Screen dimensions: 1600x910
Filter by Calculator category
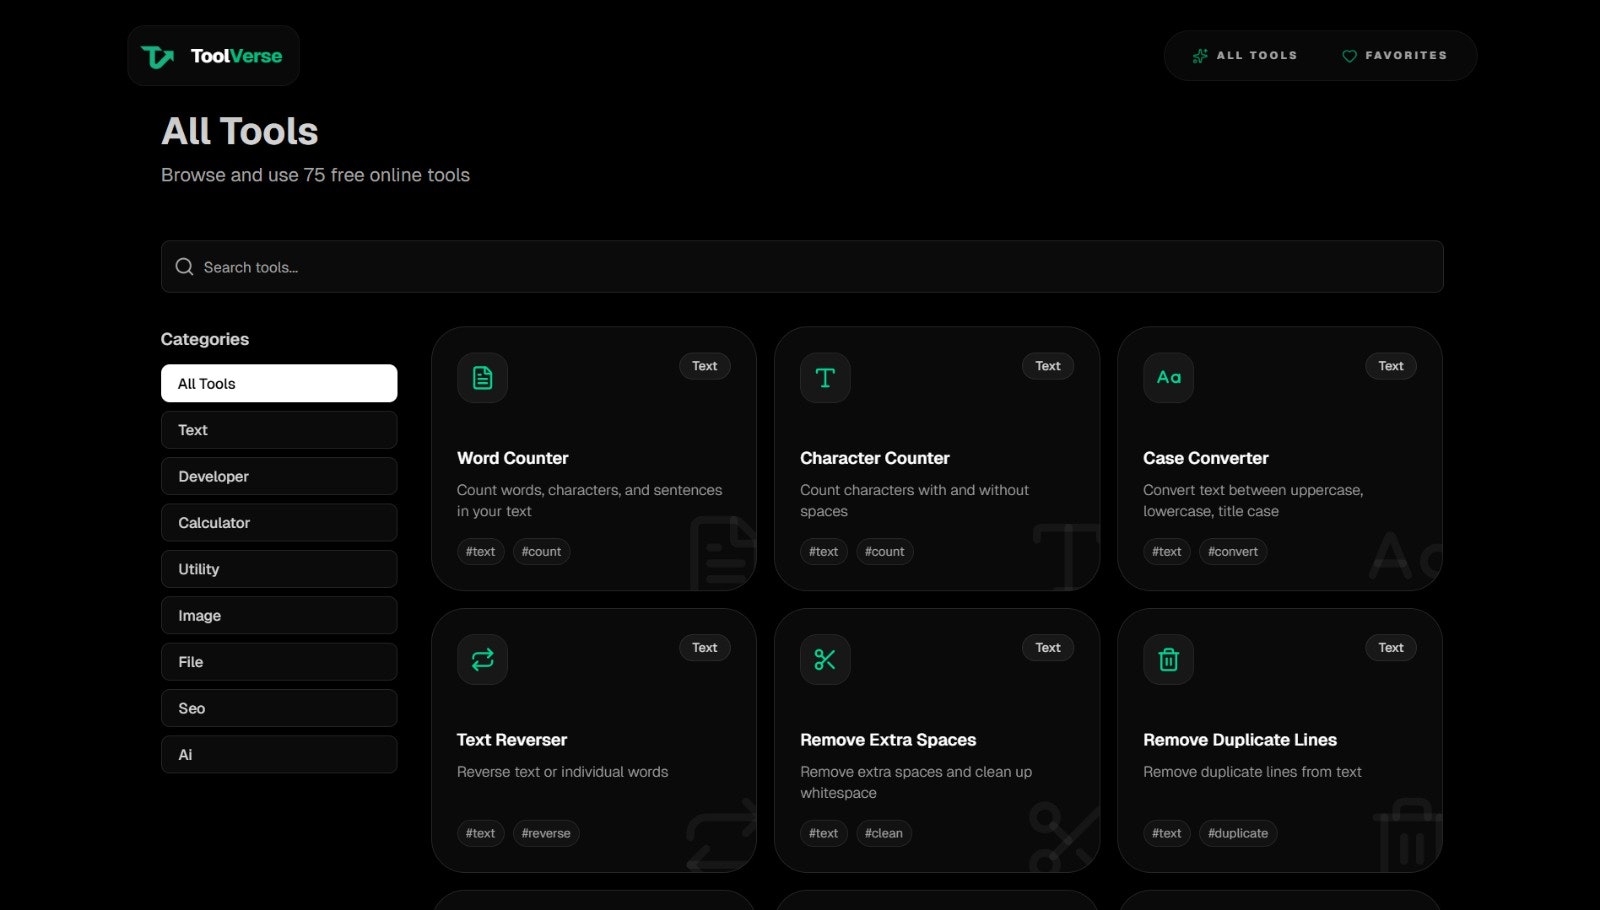(x=279, y=523)
